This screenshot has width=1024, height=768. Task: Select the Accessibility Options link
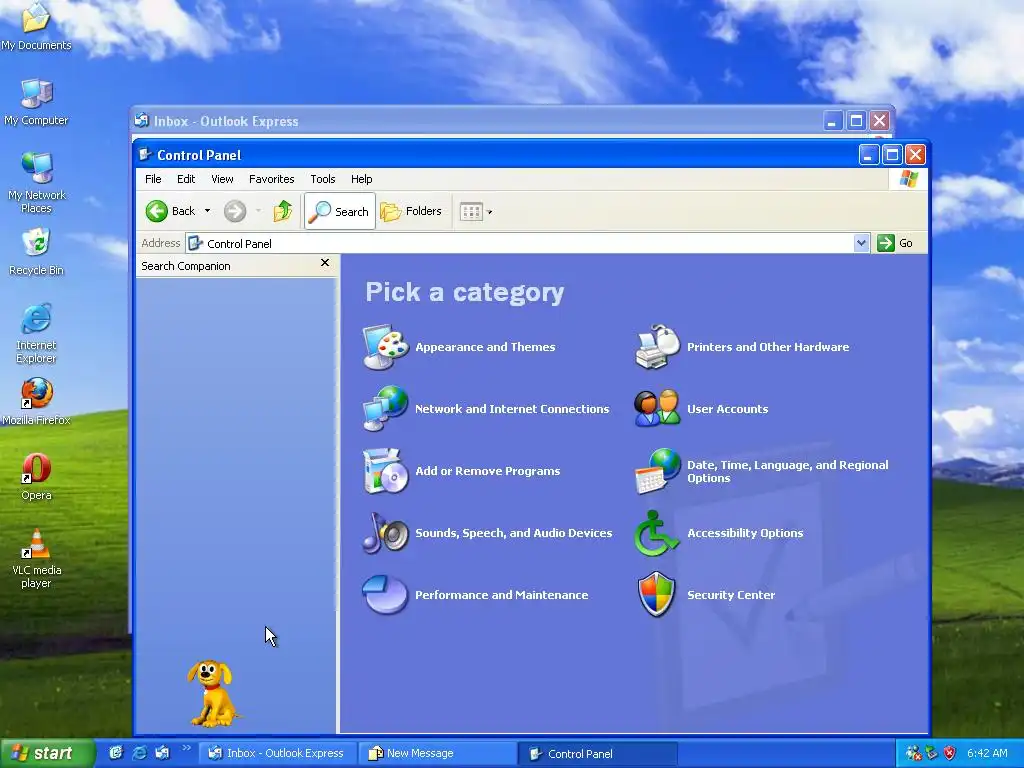[745, 533]
